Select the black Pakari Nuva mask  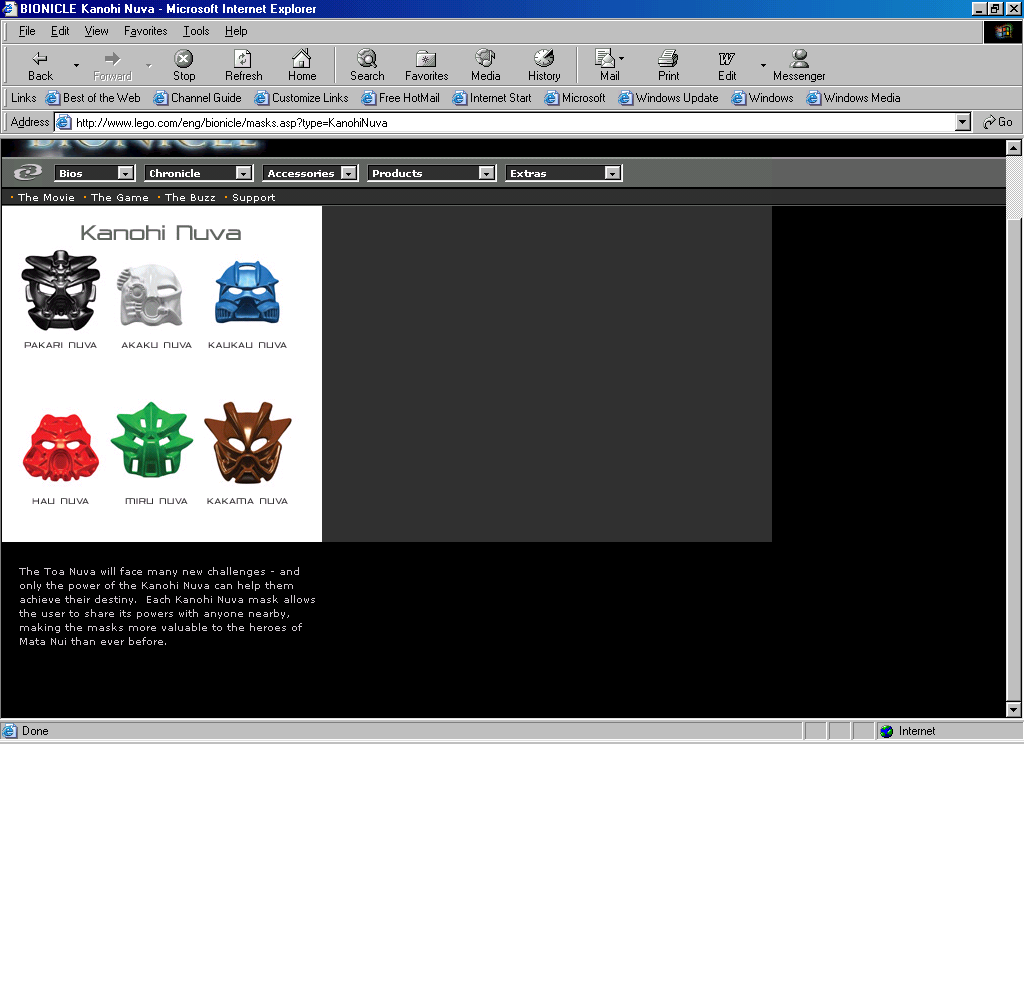click(x=61, y=290)
